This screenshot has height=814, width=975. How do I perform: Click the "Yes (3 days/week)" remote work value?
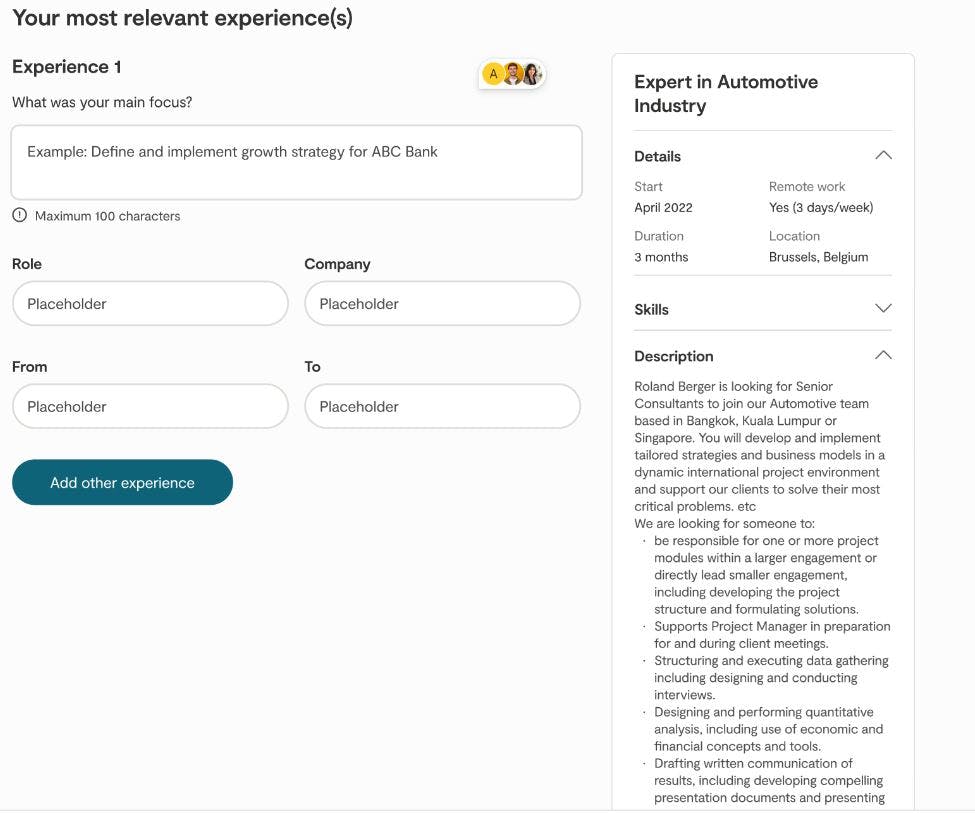pyautogui.click(x=821, y=208)
